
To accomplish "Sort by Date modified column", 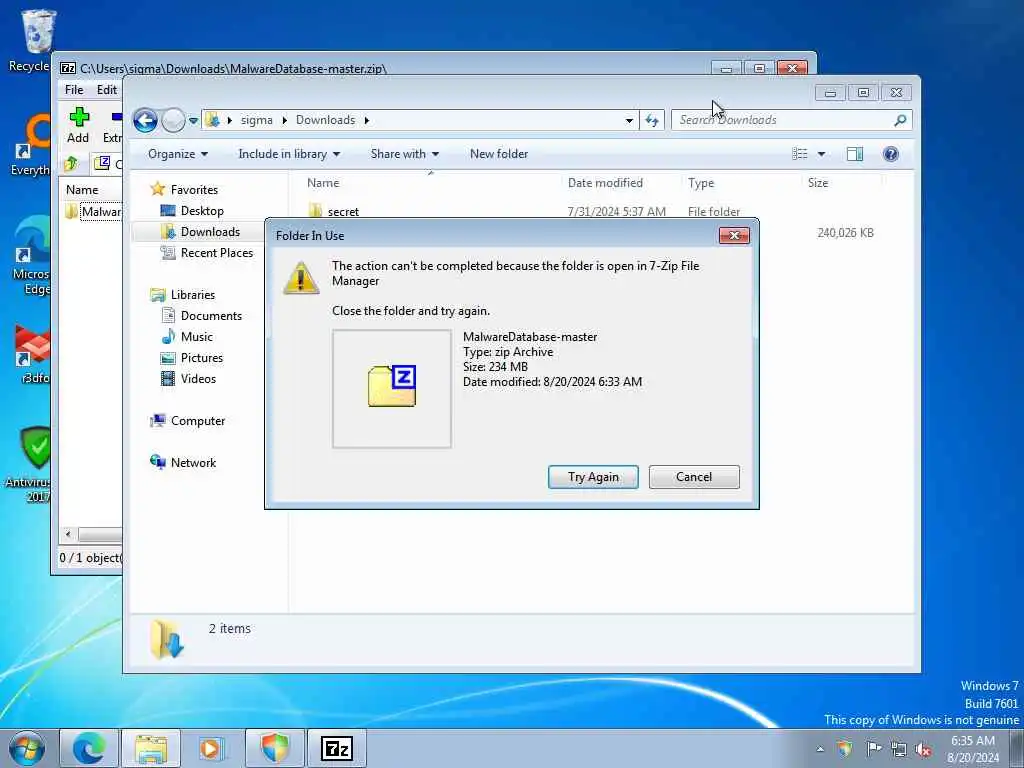I will coord(605,183).
